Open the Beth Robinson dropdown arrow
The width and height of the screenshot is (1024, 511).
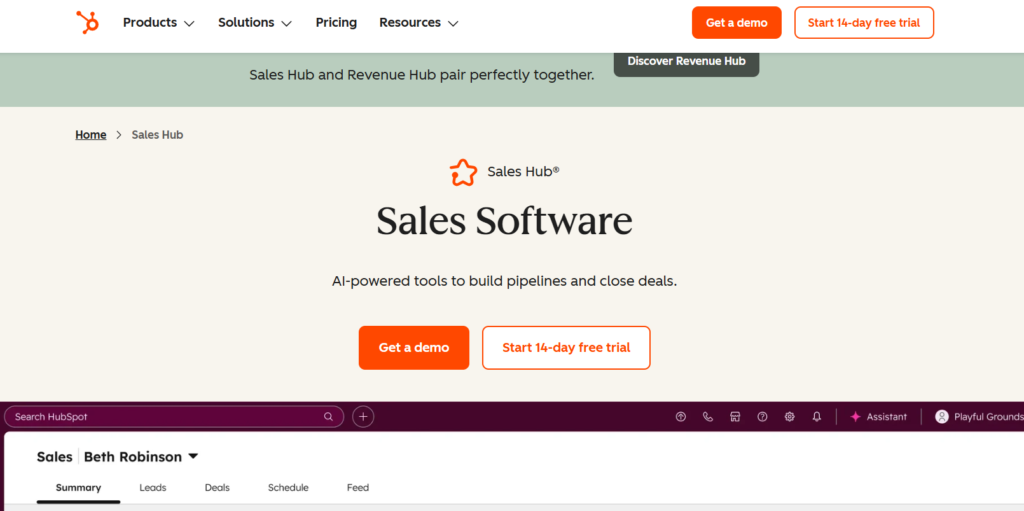193,457
